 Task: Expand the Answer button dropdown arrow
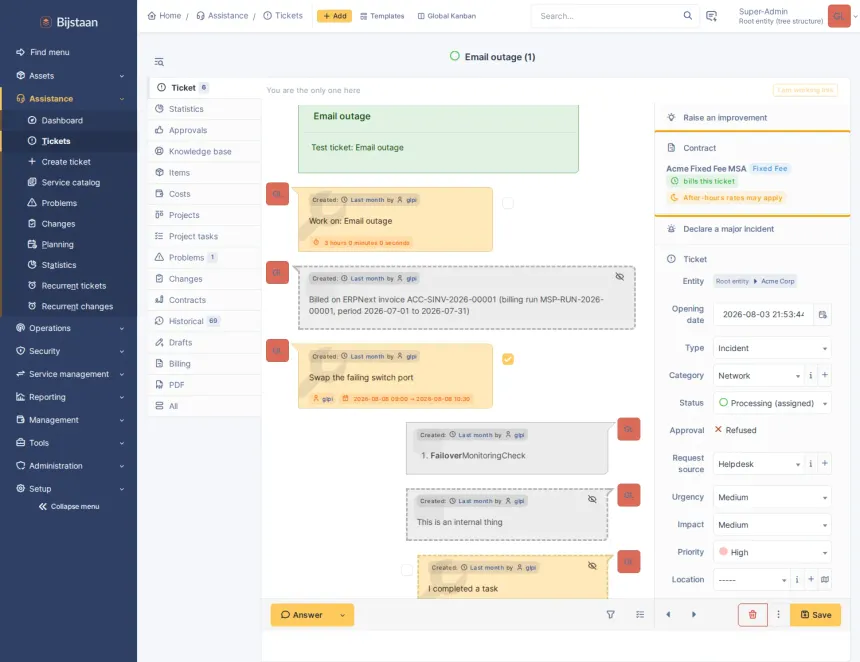(343, 615)
